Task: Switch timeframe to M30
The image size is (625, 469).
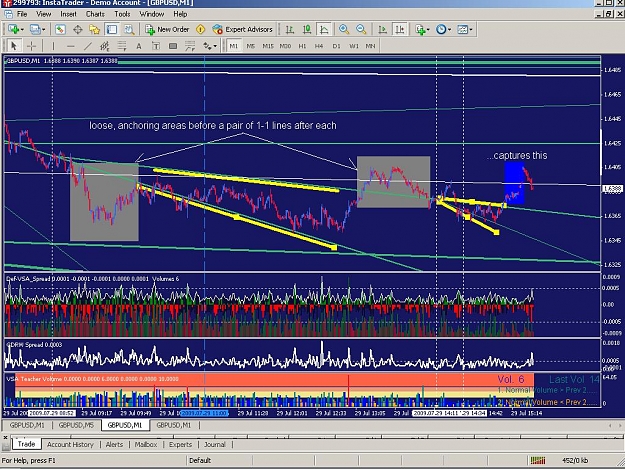Action: pos(285,46)
